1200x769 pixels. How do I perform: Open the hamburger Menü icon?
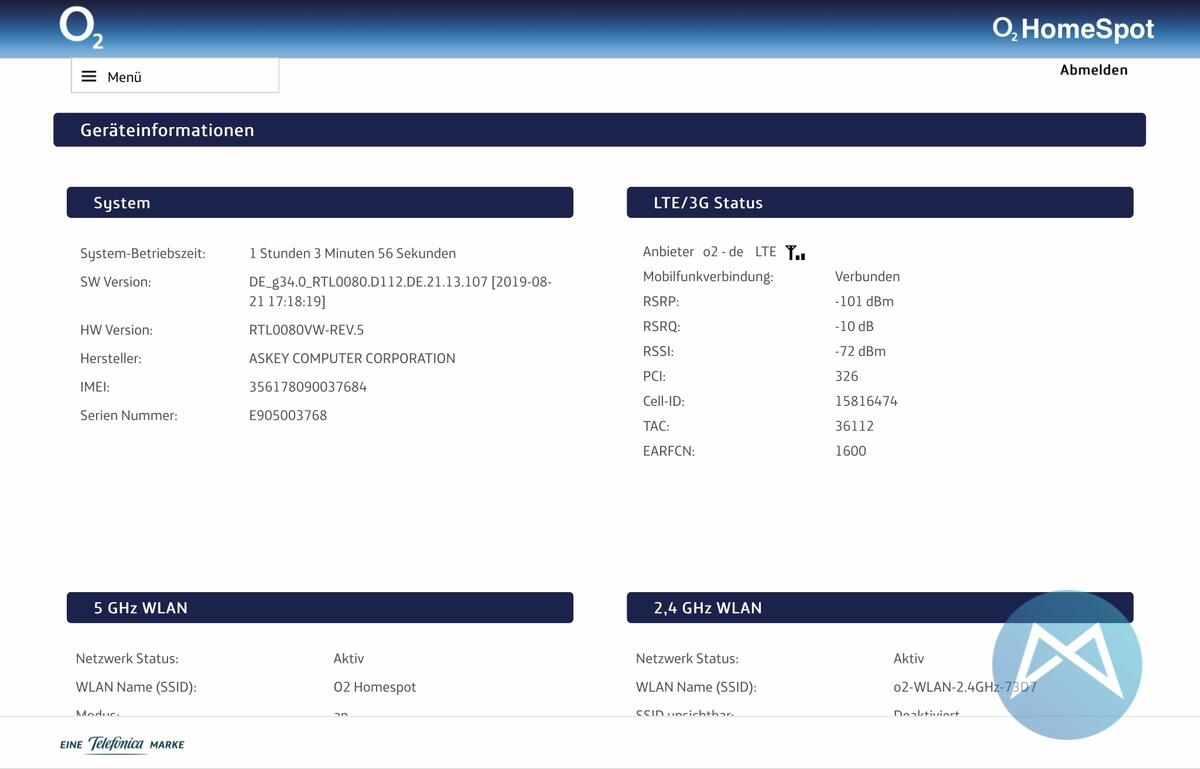89,77
